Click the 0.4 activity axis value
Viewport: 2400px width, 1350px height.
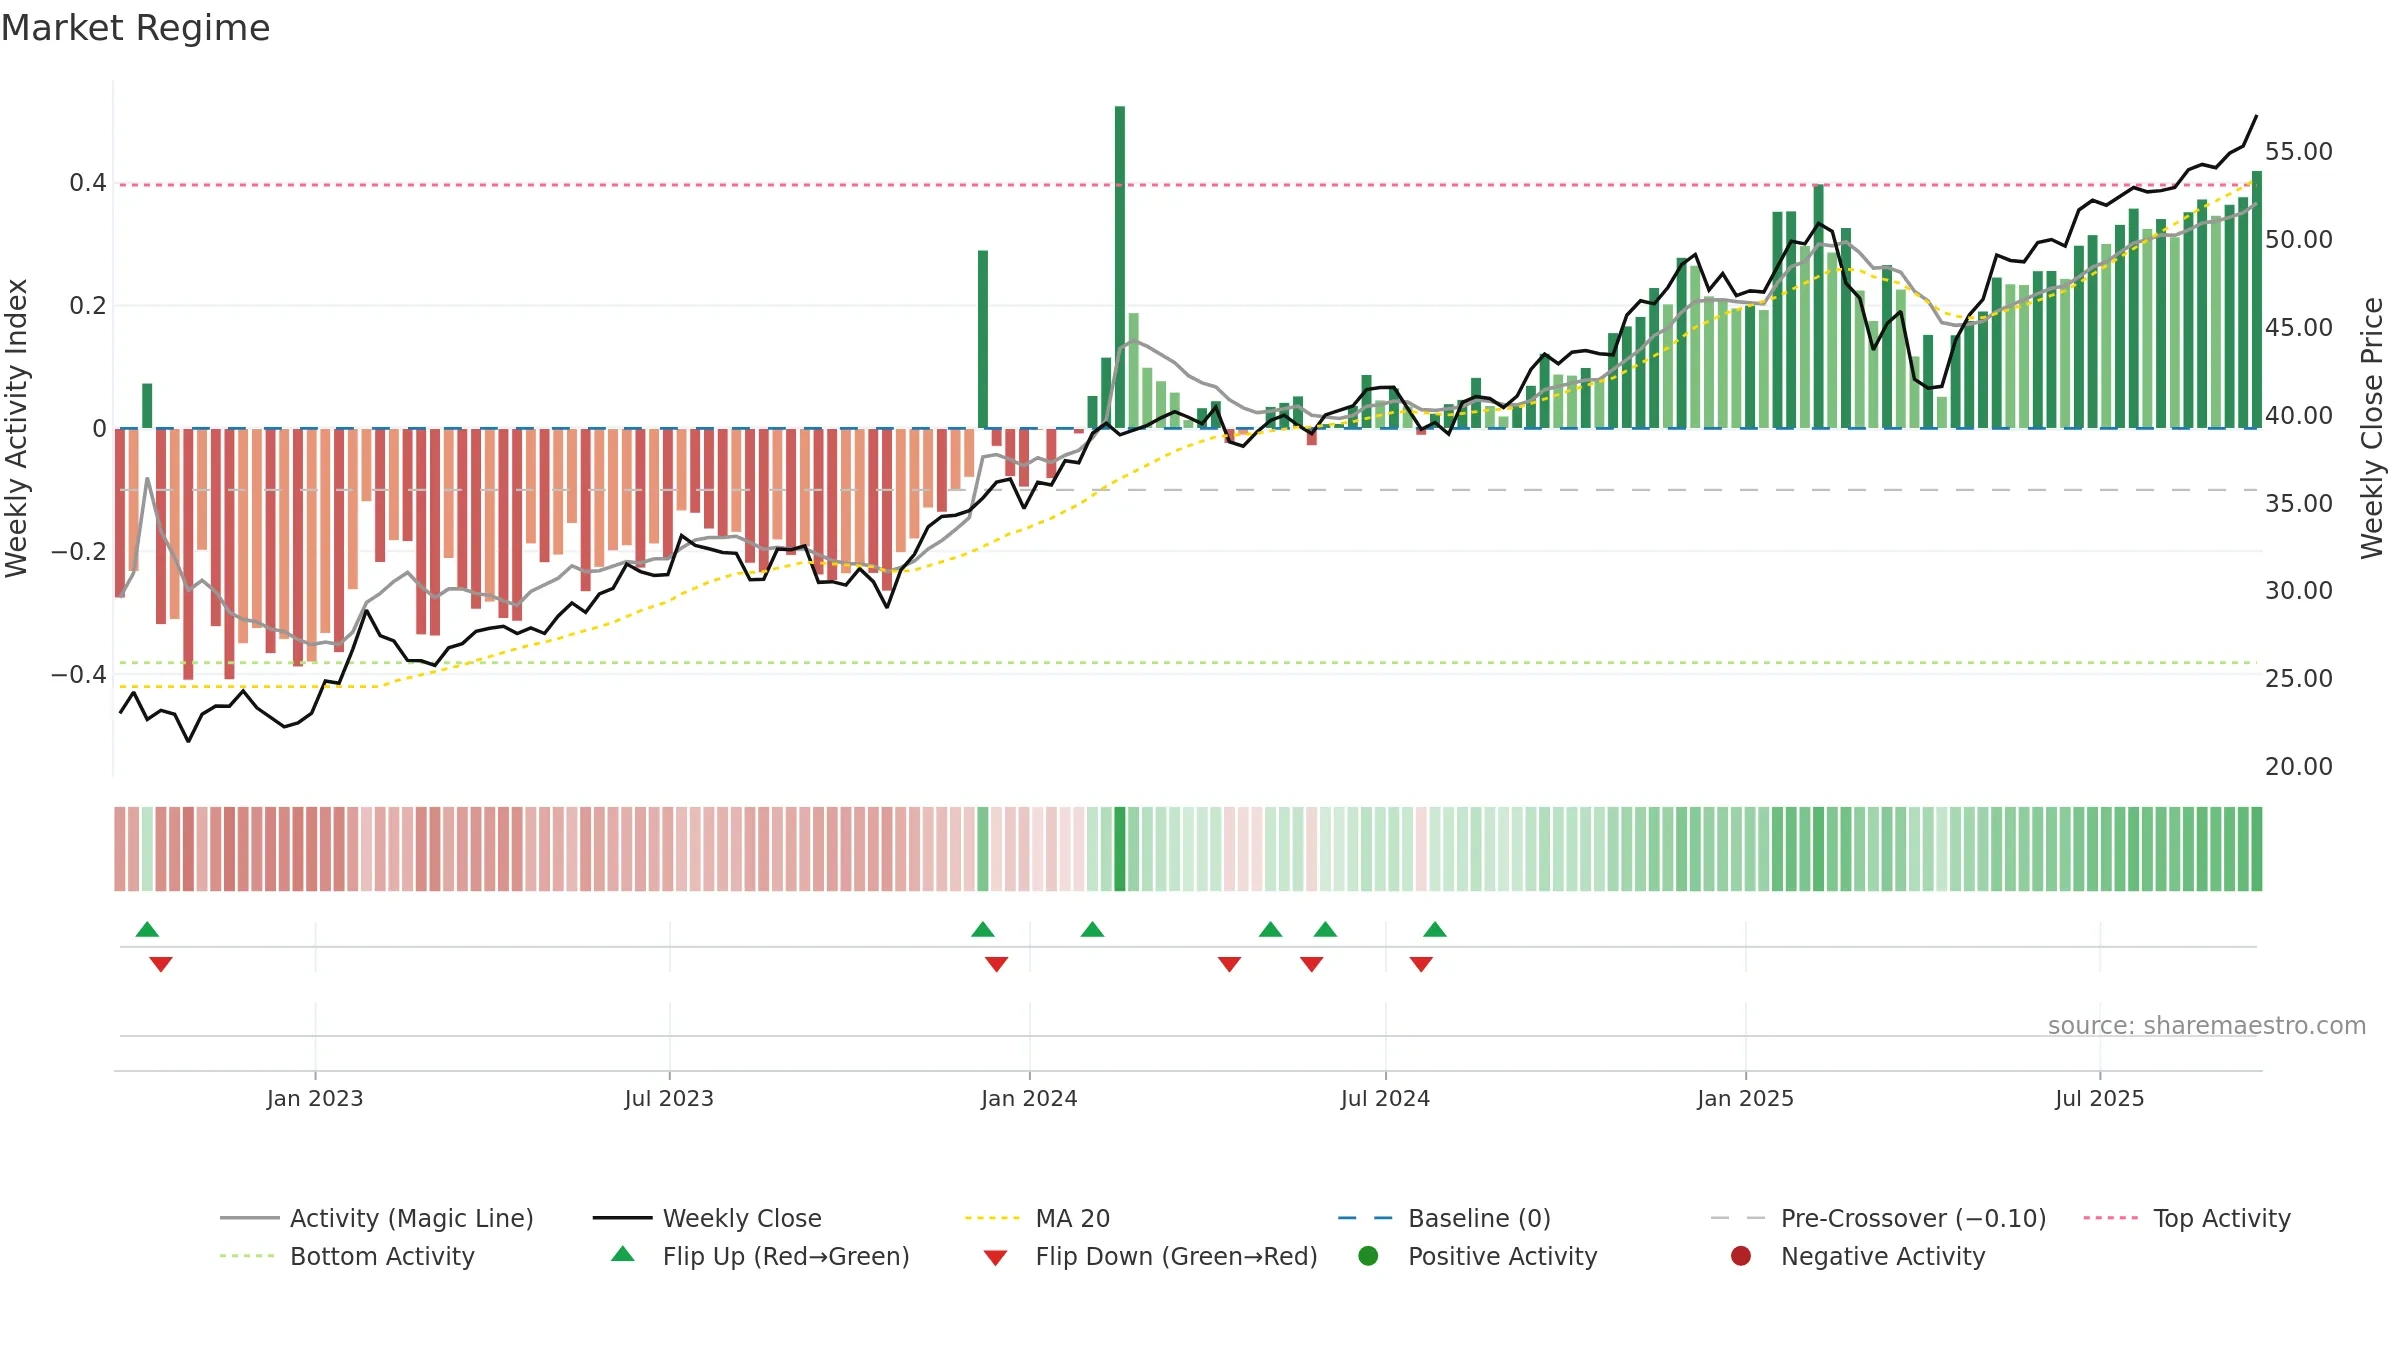pos(88,183)
